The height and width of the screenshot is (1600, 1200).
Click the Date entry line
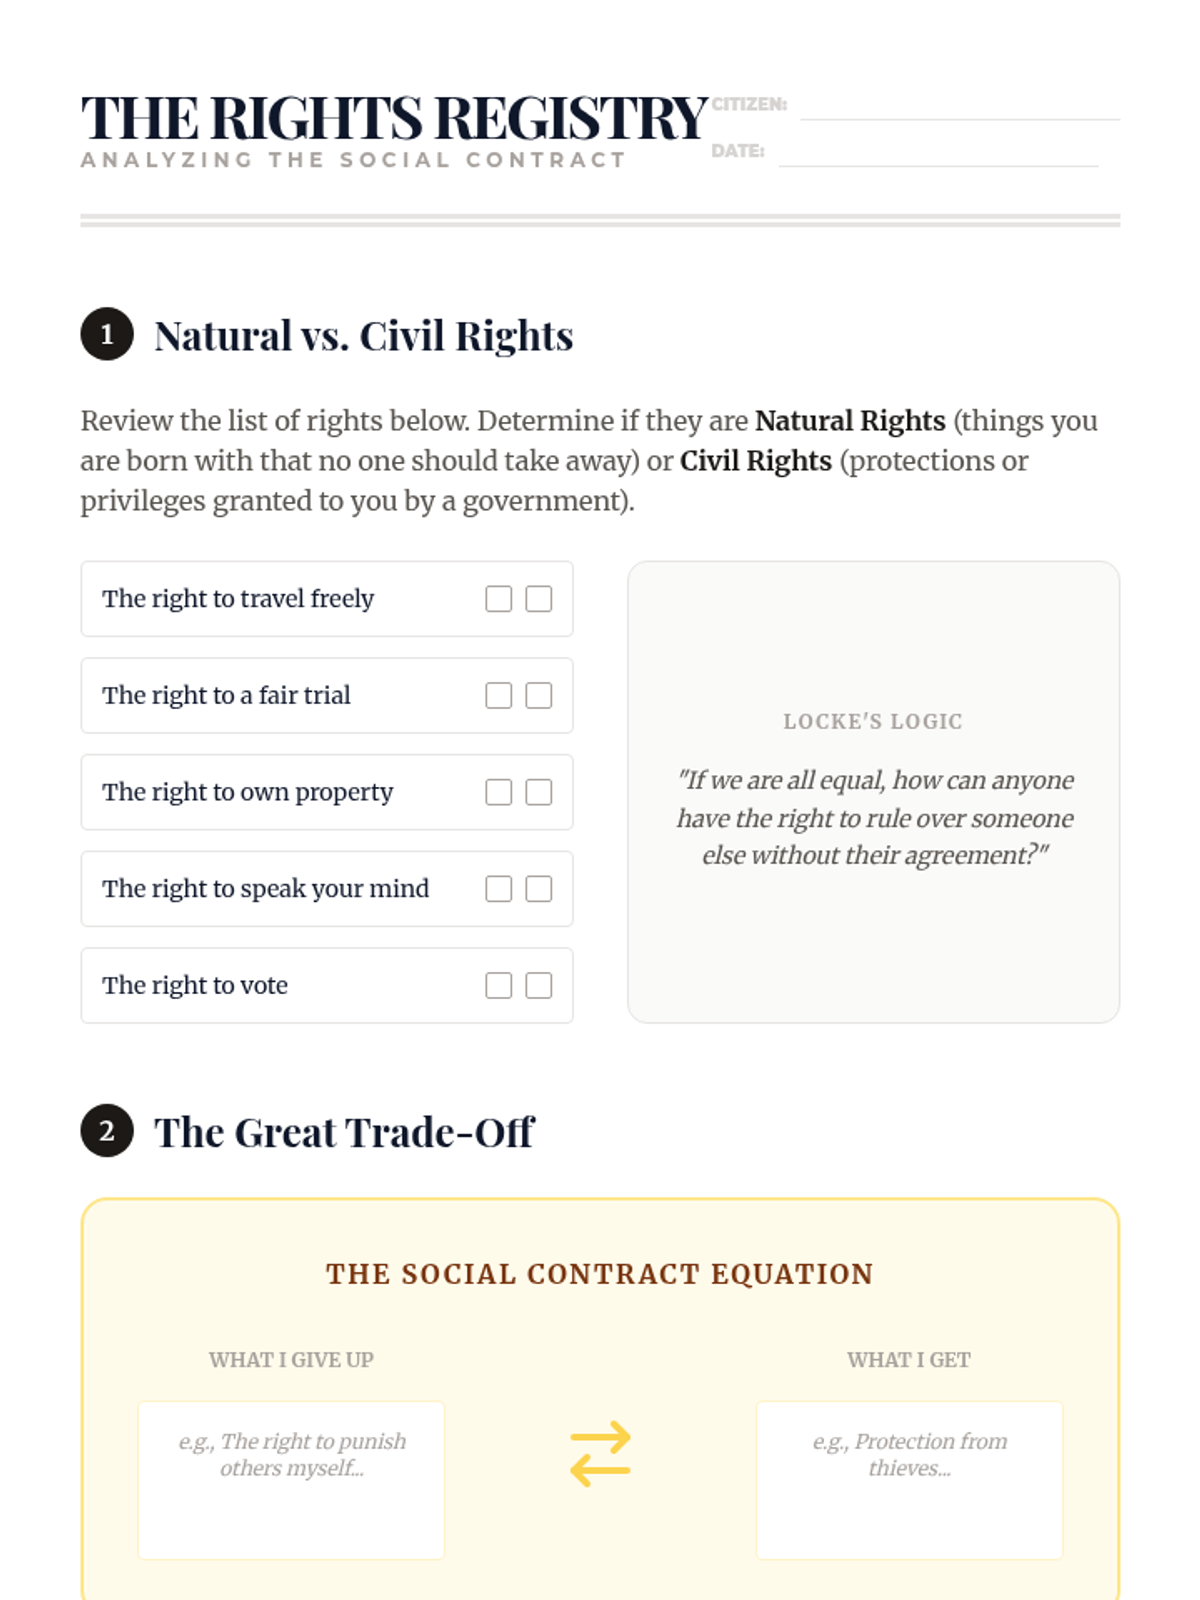pyautogui.click(x=938, y=155)
